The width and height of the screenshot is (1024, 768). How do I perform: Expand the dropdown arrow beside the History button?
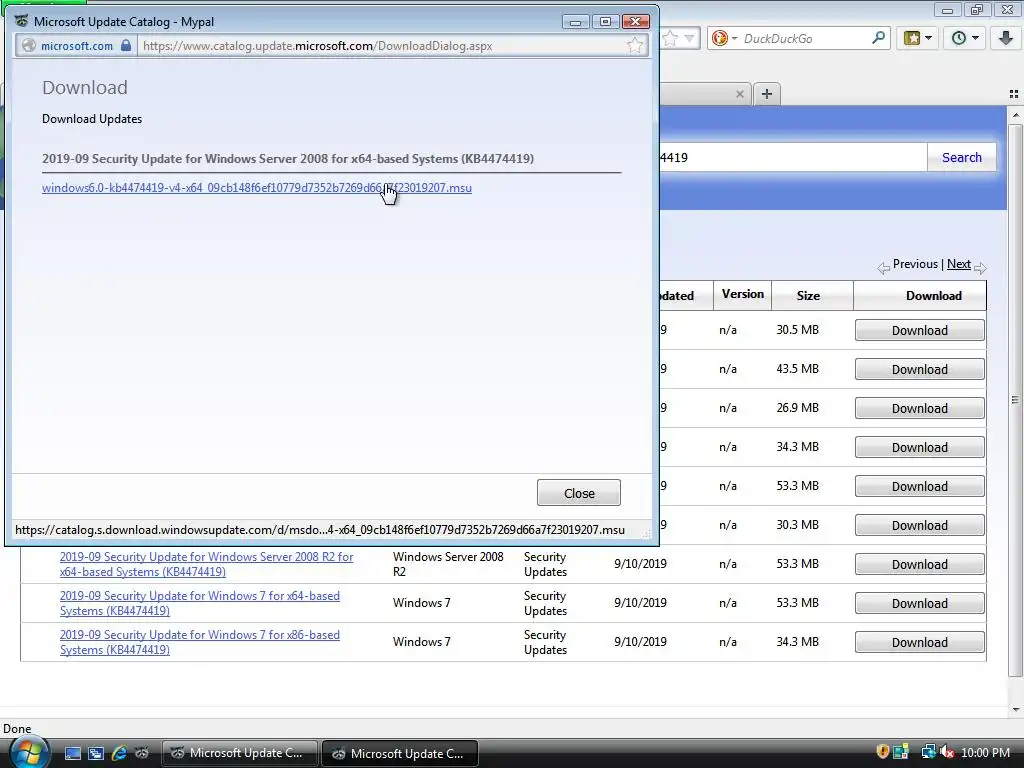(x=976, y=38)
